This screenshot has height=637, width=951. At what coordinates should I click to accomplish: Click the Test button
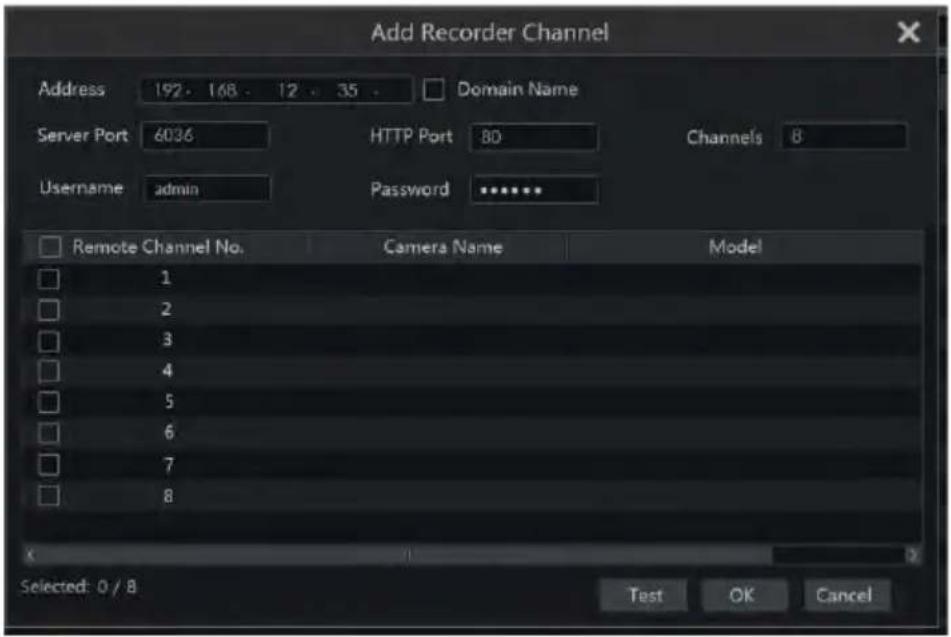coord(644,595)
